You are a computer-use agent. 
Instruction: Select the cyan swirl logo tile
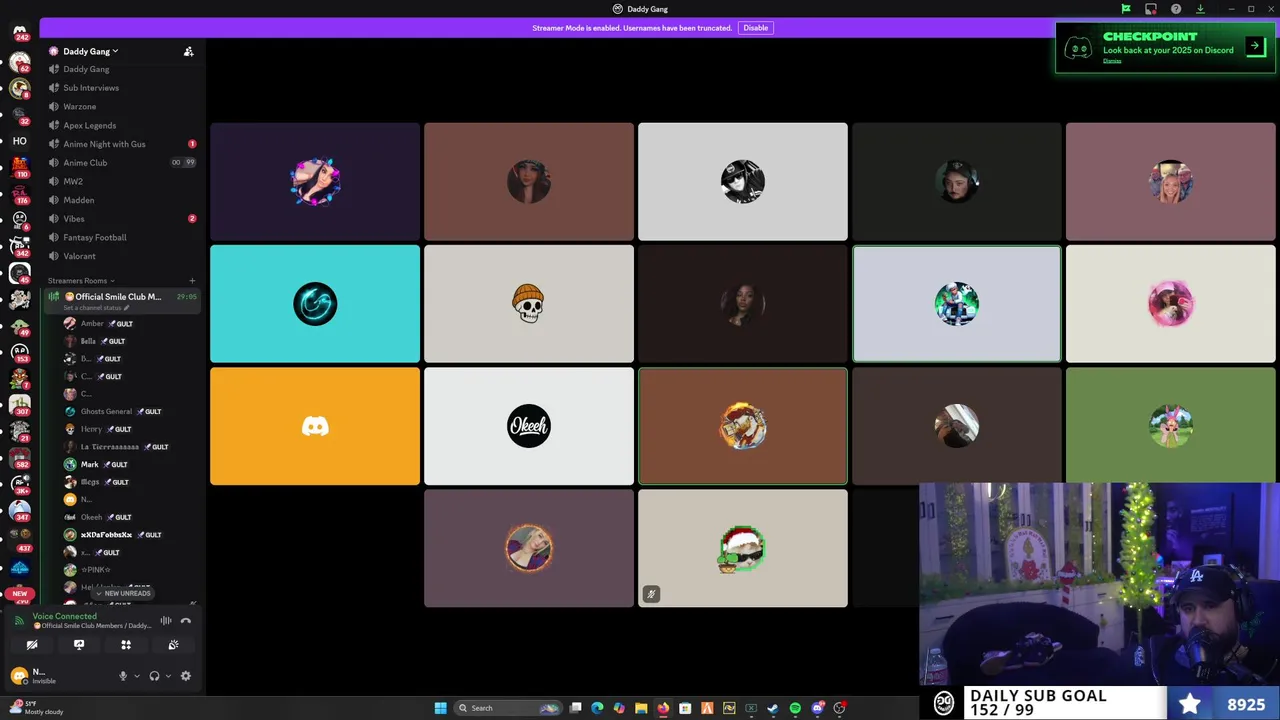[x=315, y=304]
